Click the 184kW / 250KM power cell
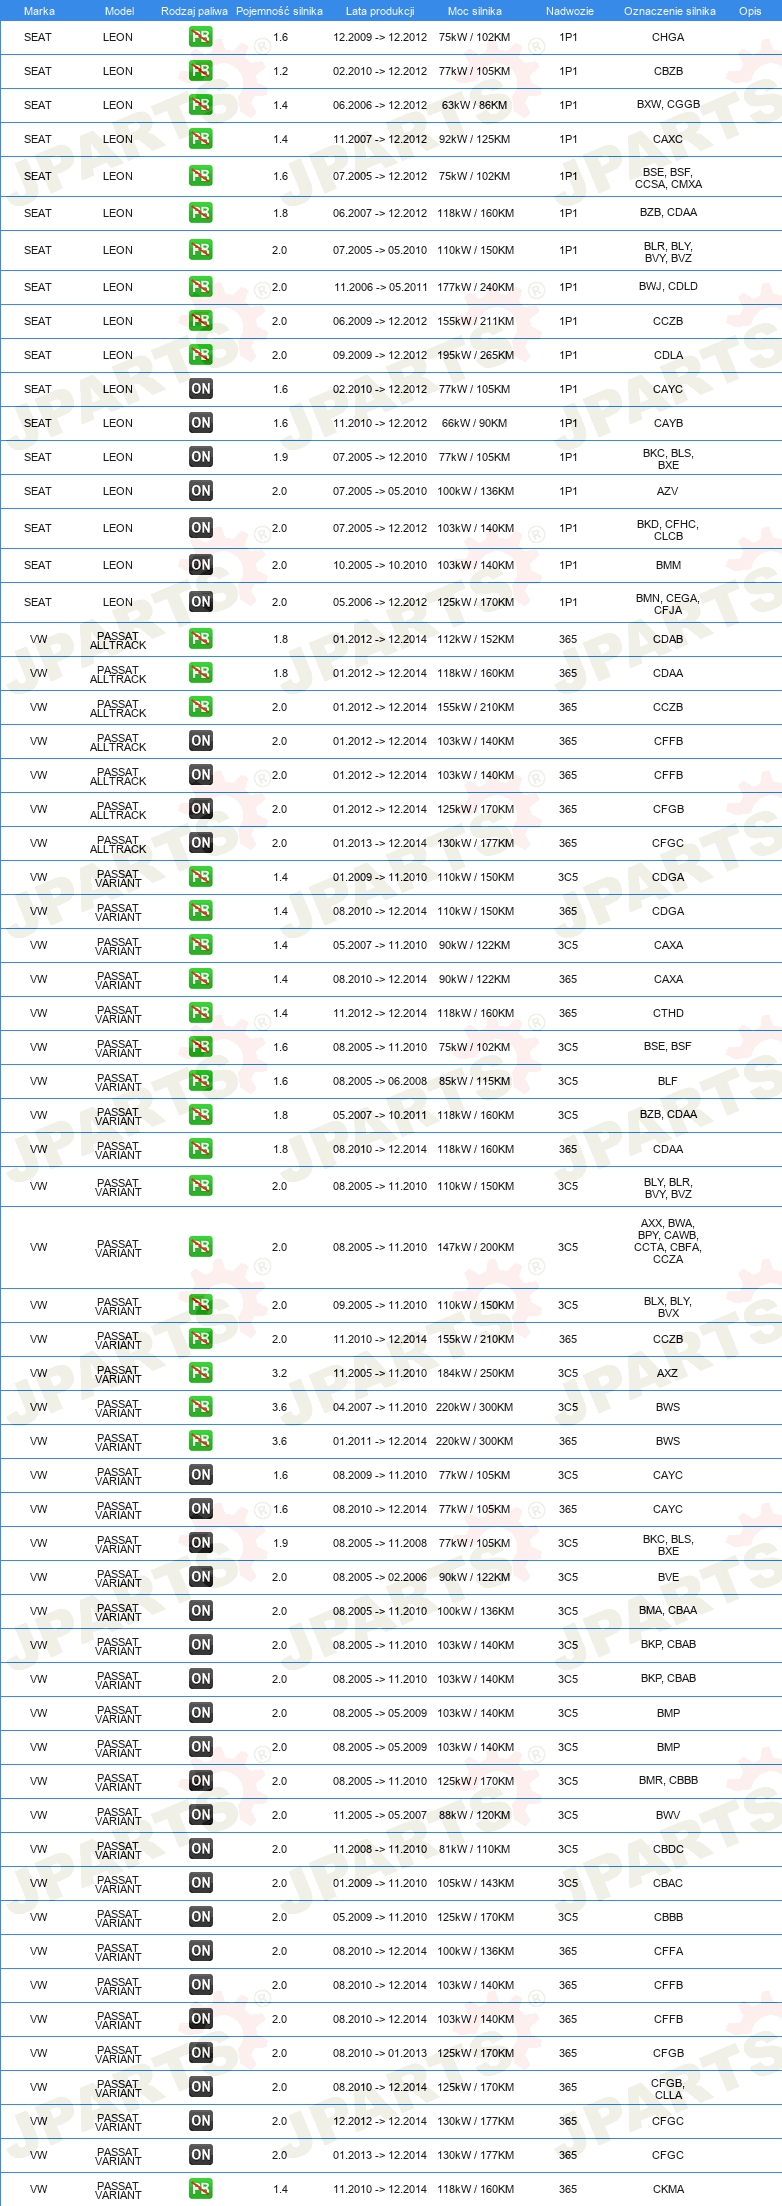The height and width of the screenshot is (2206, 782). 476,1373
